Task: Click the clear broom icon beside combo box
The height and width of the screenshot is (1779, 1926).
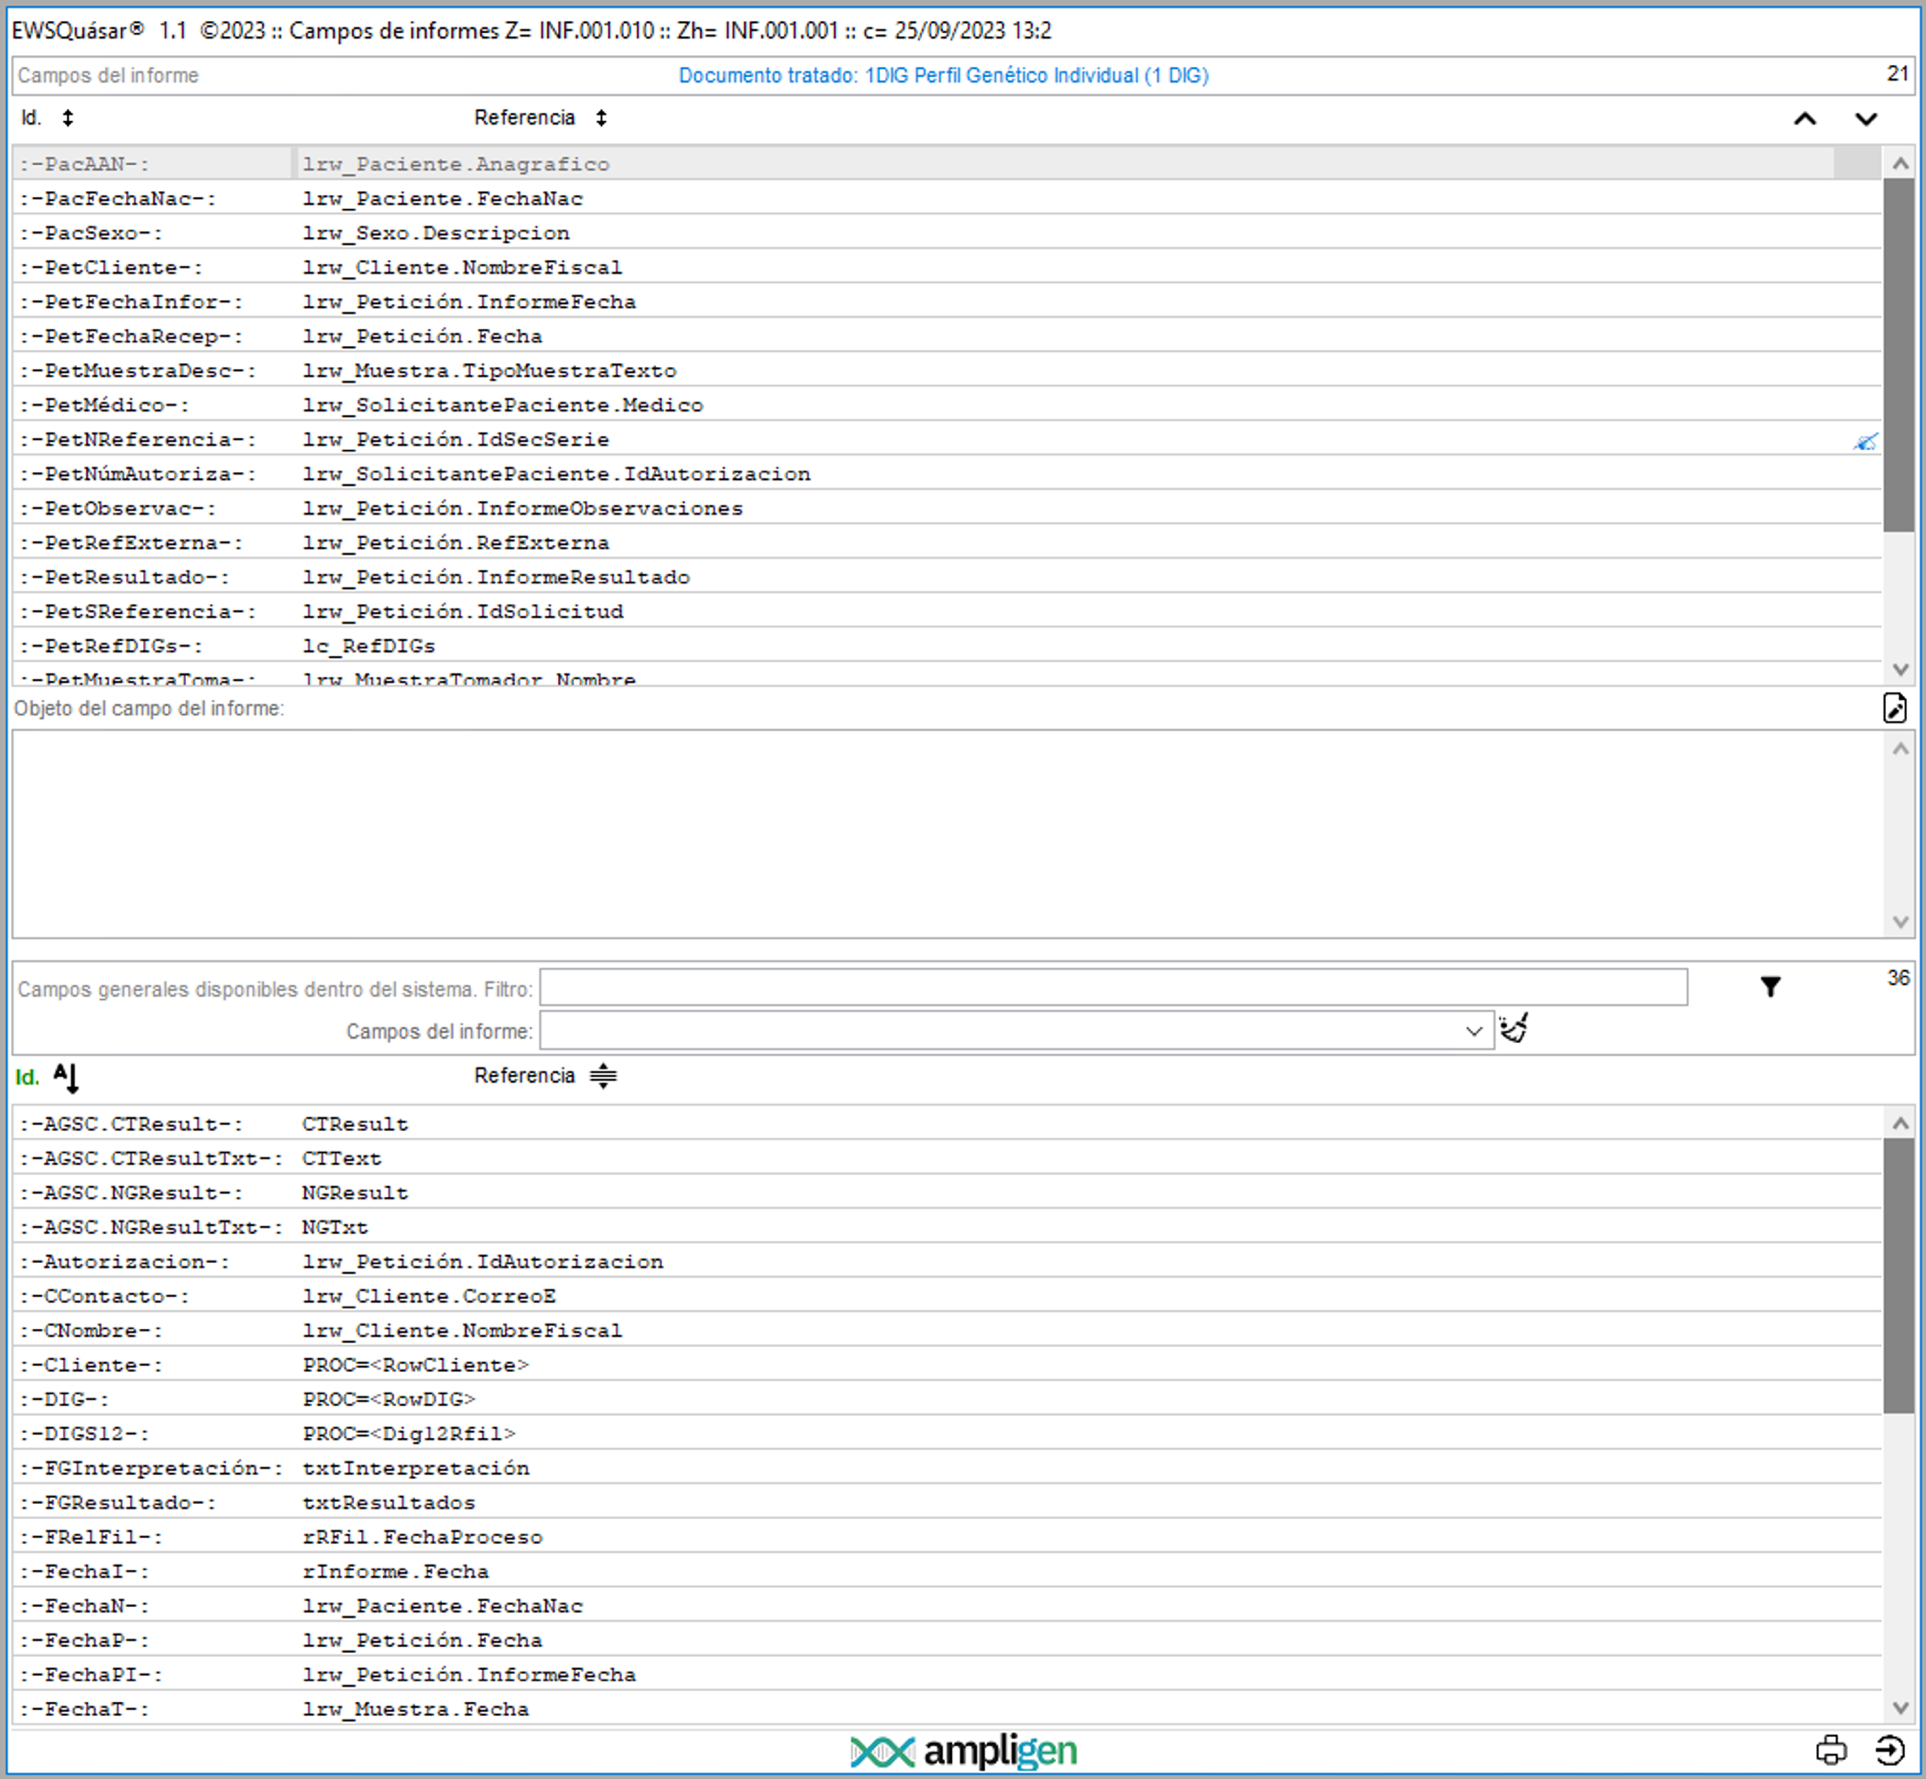Action: click(x=1514, y=1028)
